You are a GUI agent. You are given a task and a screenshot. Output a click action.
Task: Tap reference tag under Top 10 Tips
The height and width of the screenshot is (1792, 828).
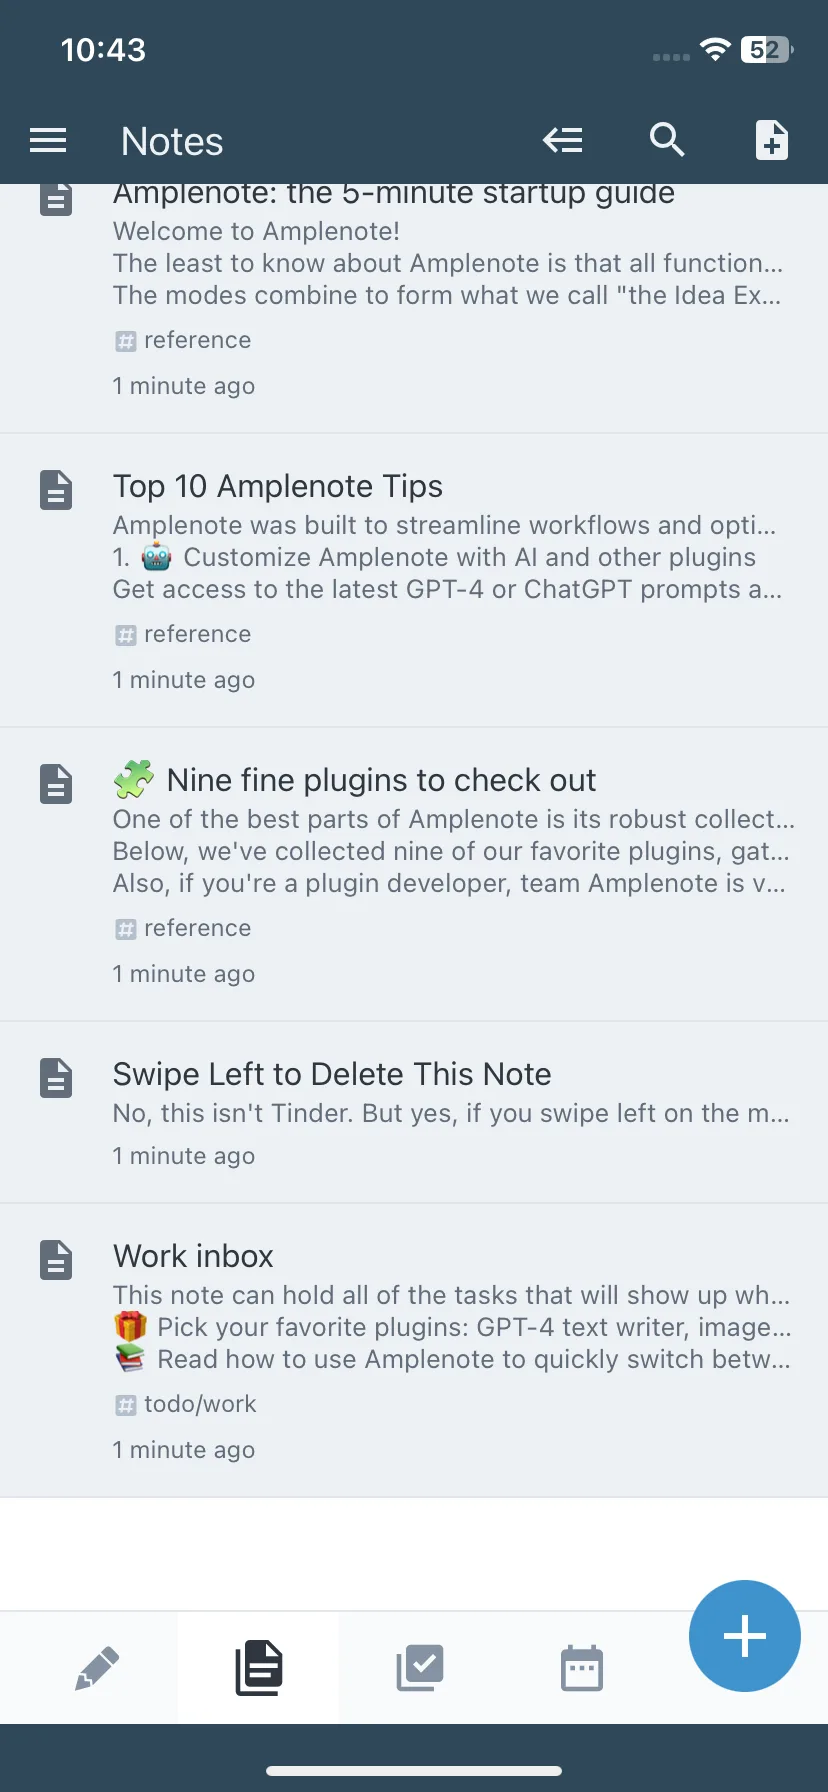(182, 634)
